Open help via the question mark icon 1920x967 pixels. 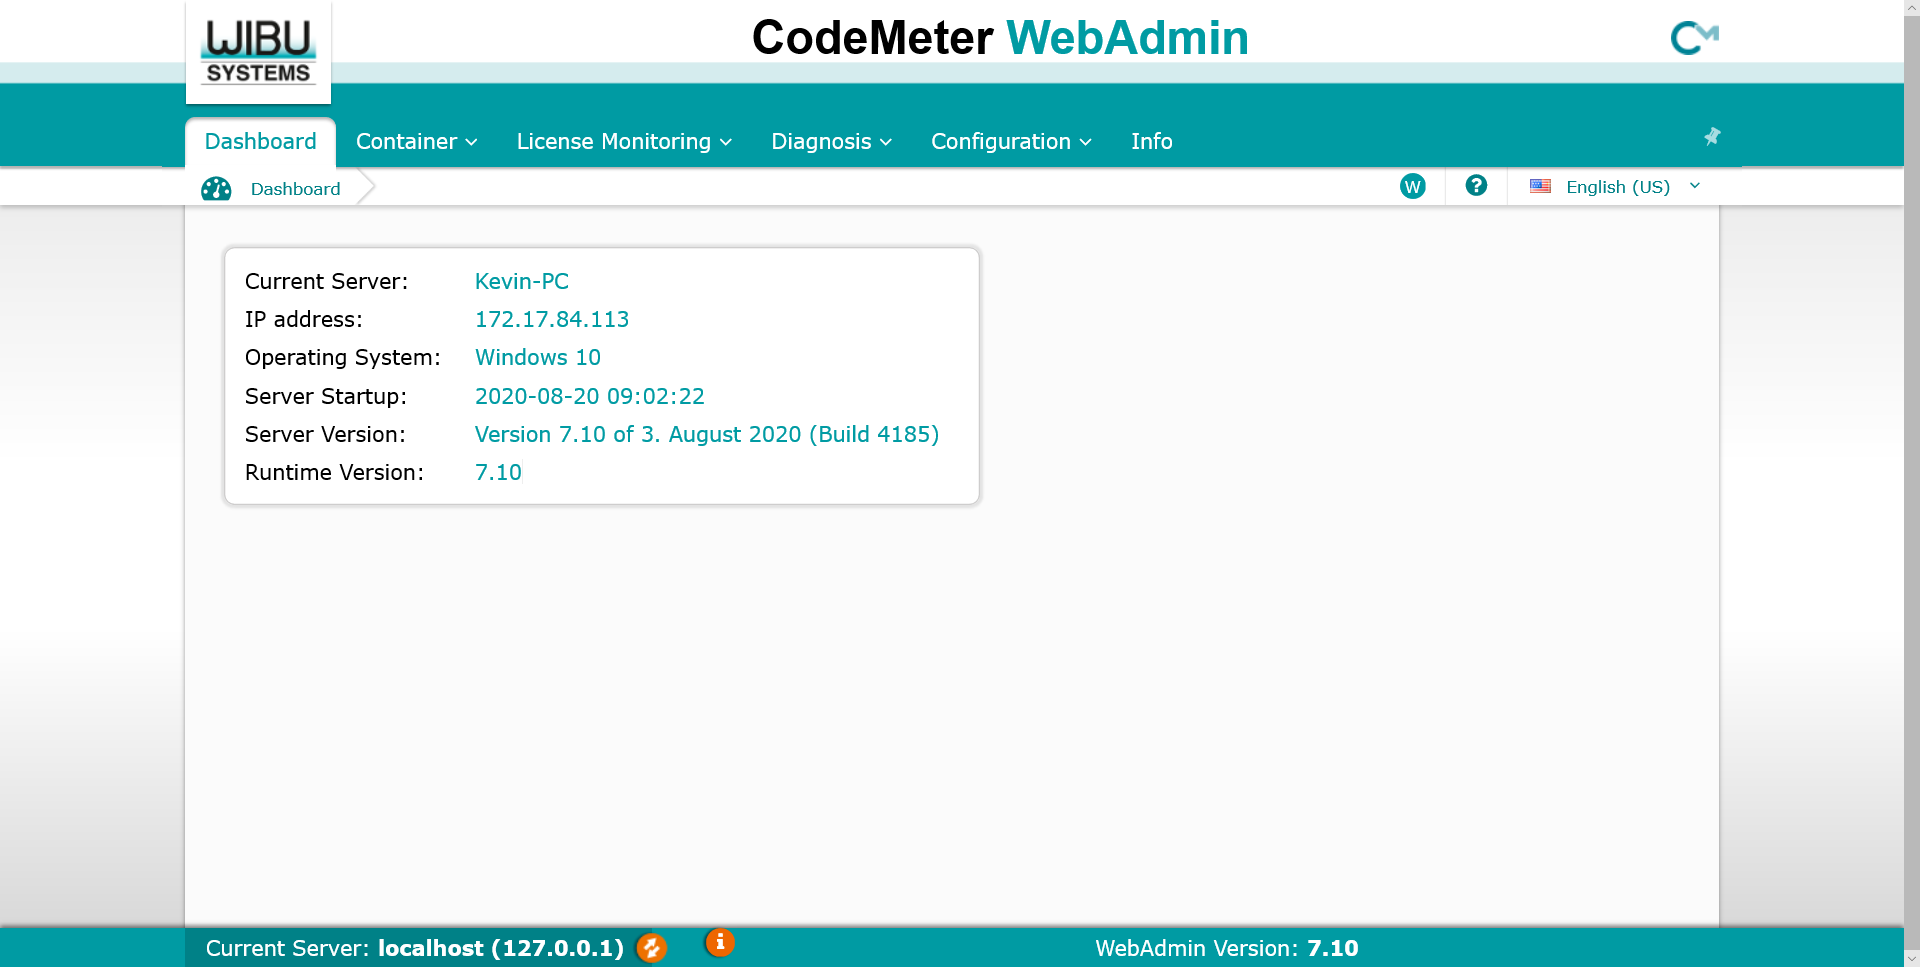[1476, 185]
